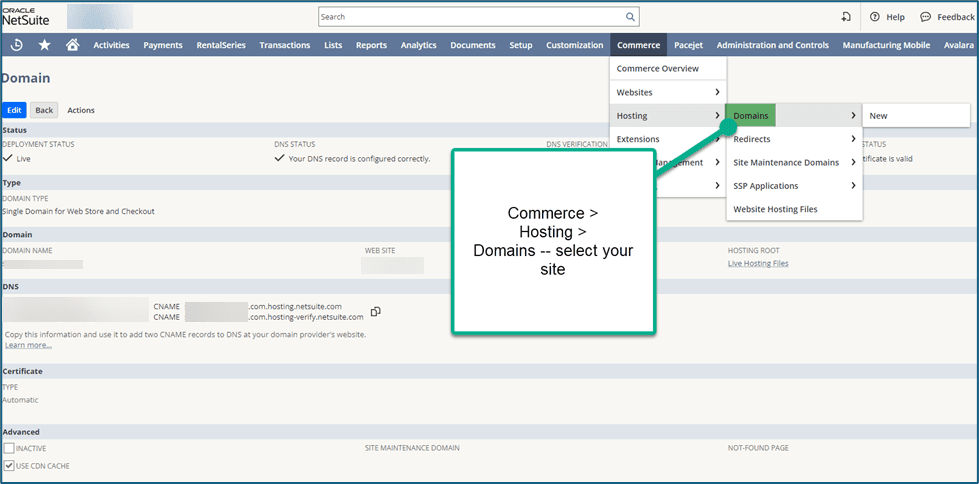979x484 pixels.
Task: Click the Feedback speech bubble icon
Action: pyautogui.click(x=925, y=17)
